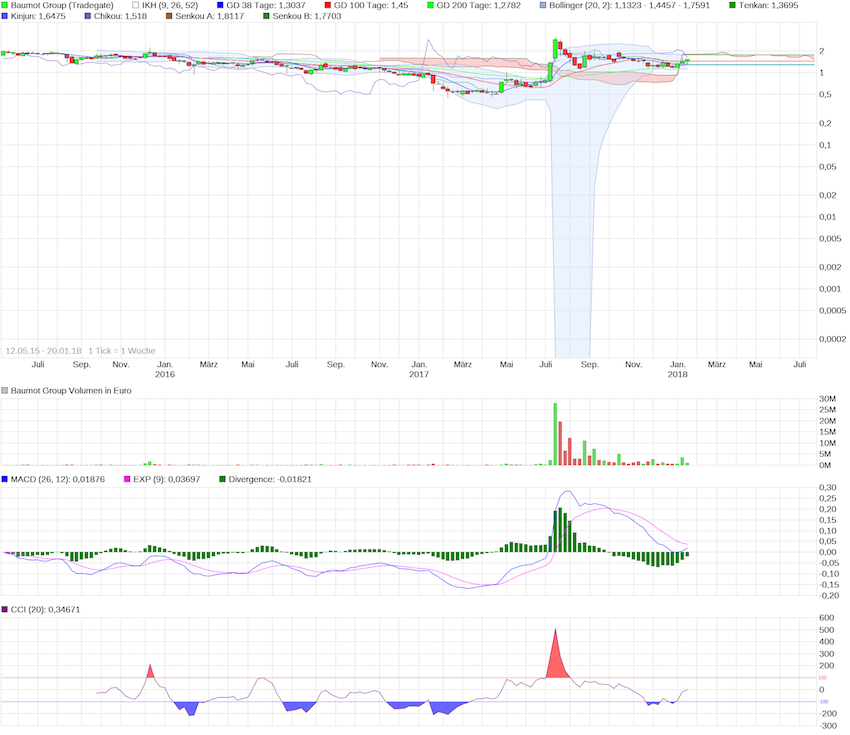This screenshot has width=850, height=735.
Task: Click the 'CCI (20): 0,34671' label
Action: click(46, 610)
